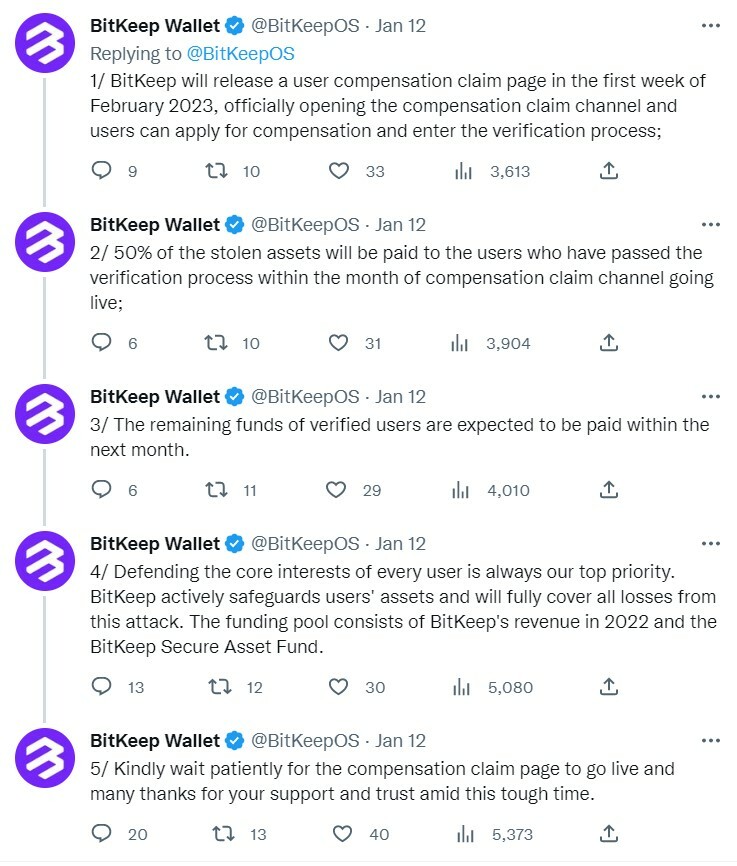Reply to the 4/ tweet with 13 replies
The width and height of the screenshot is (737, 866).
tap(101, 687)
